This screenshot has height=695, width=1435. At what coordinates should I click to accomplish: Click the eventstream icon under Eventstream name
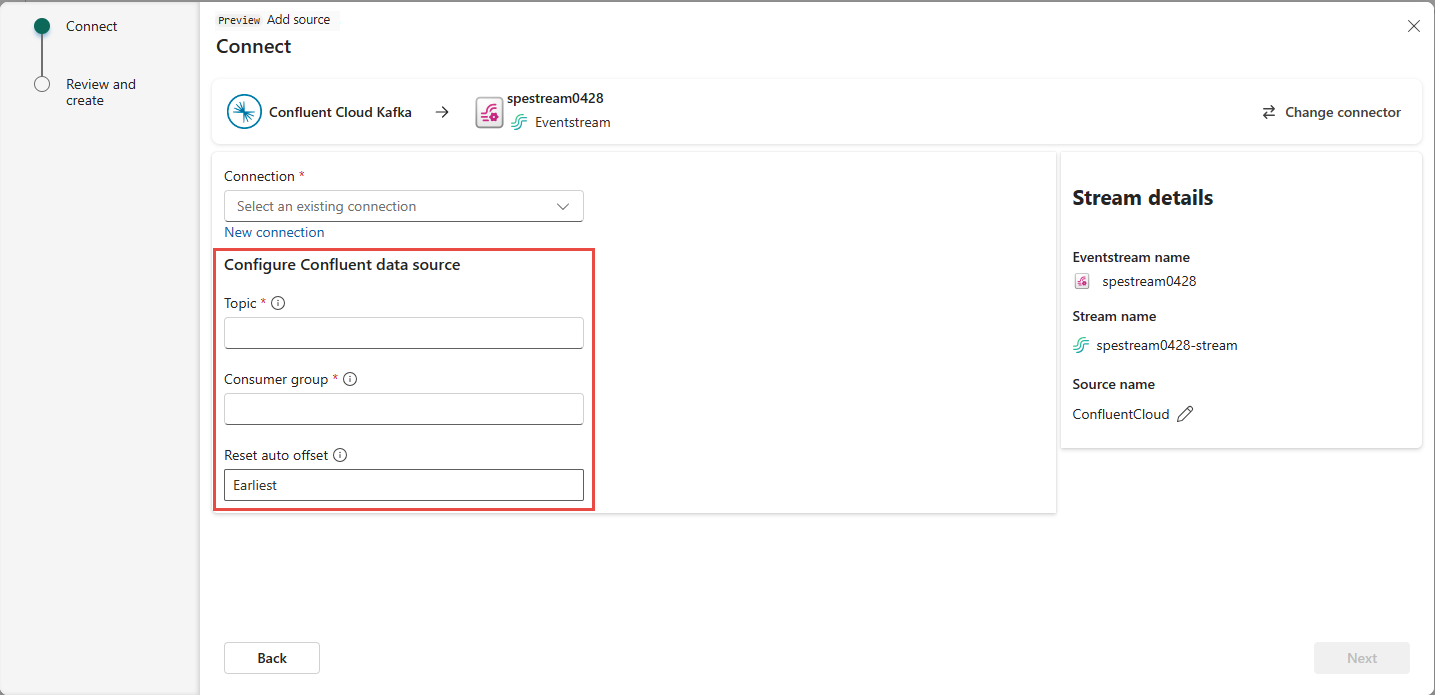[1082, 281]
